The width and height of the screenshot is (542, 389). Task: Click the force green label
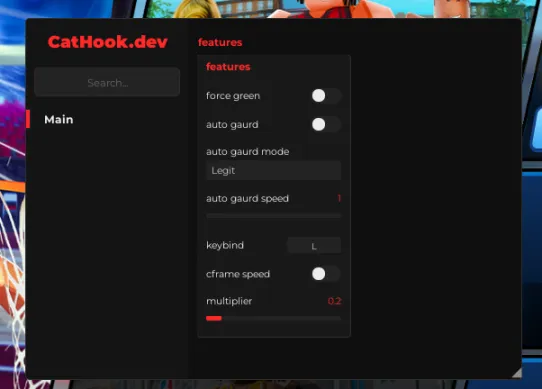tap(233, 96)
